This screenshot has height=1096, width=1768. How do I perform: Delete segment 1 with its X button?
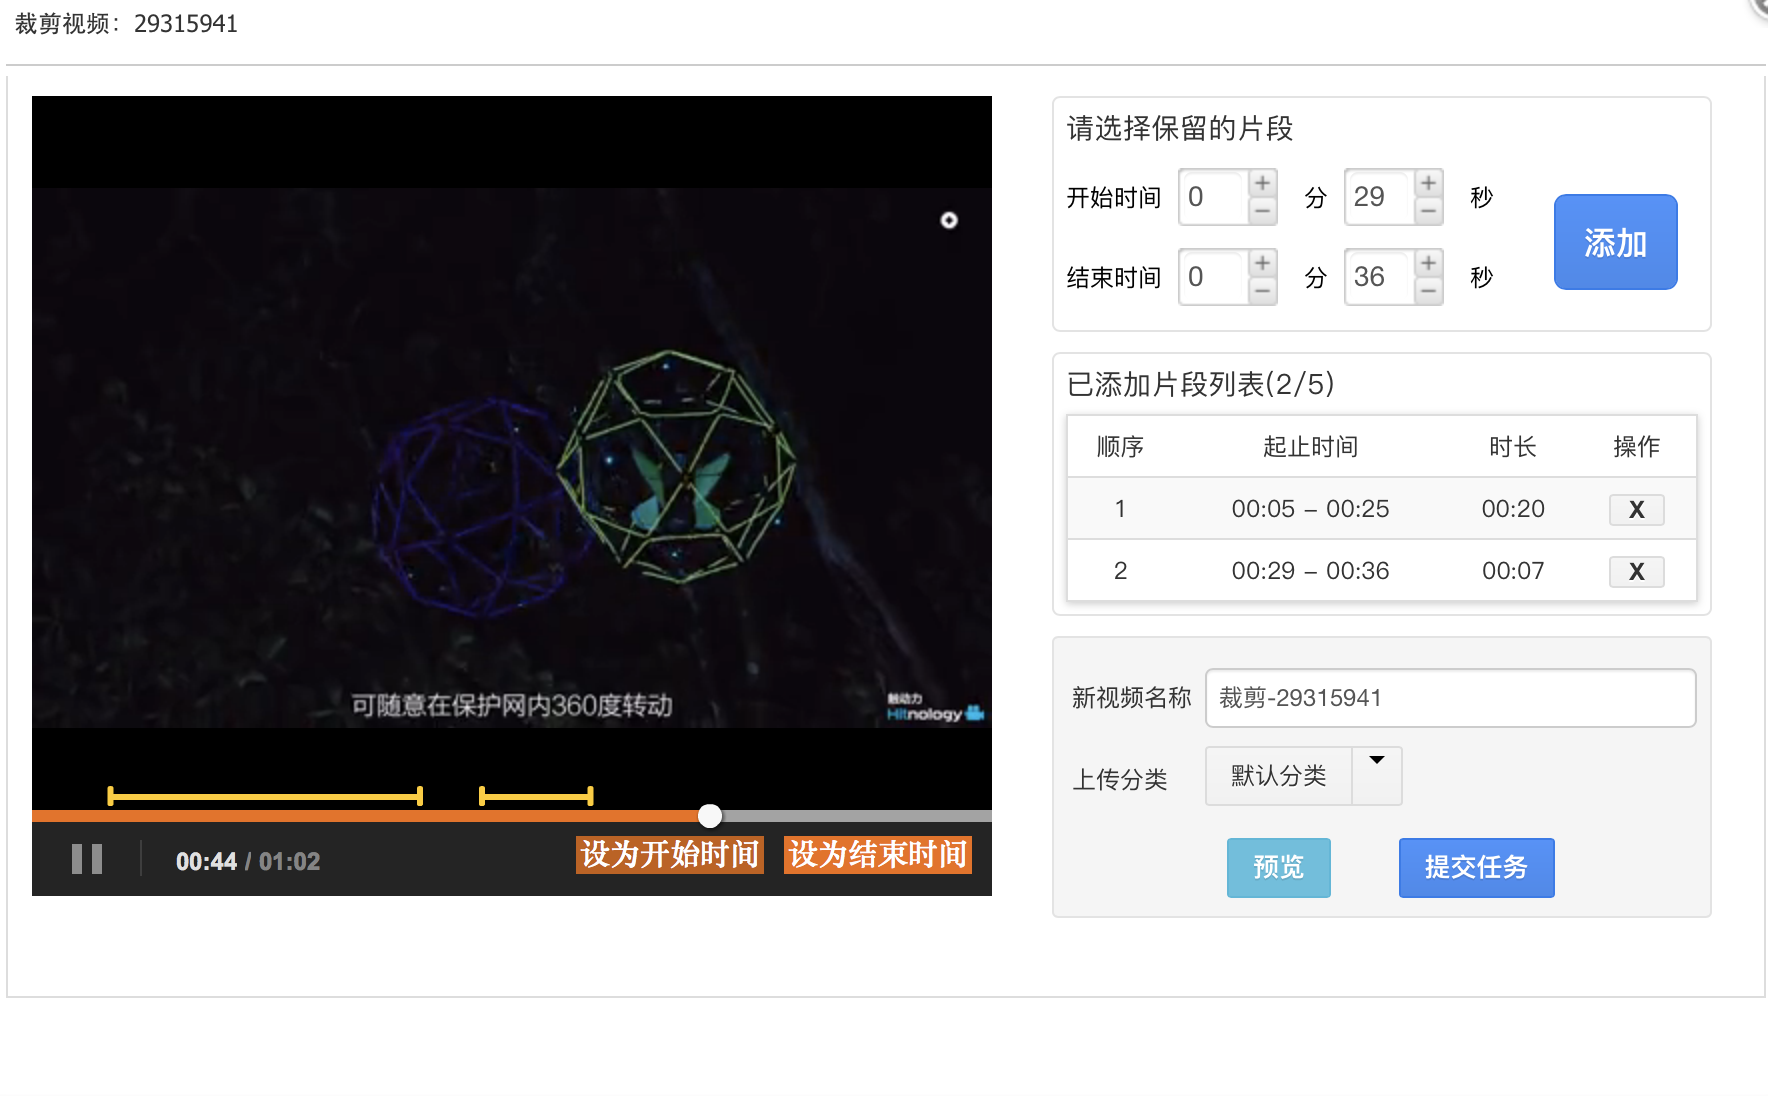coord(1636,510)
